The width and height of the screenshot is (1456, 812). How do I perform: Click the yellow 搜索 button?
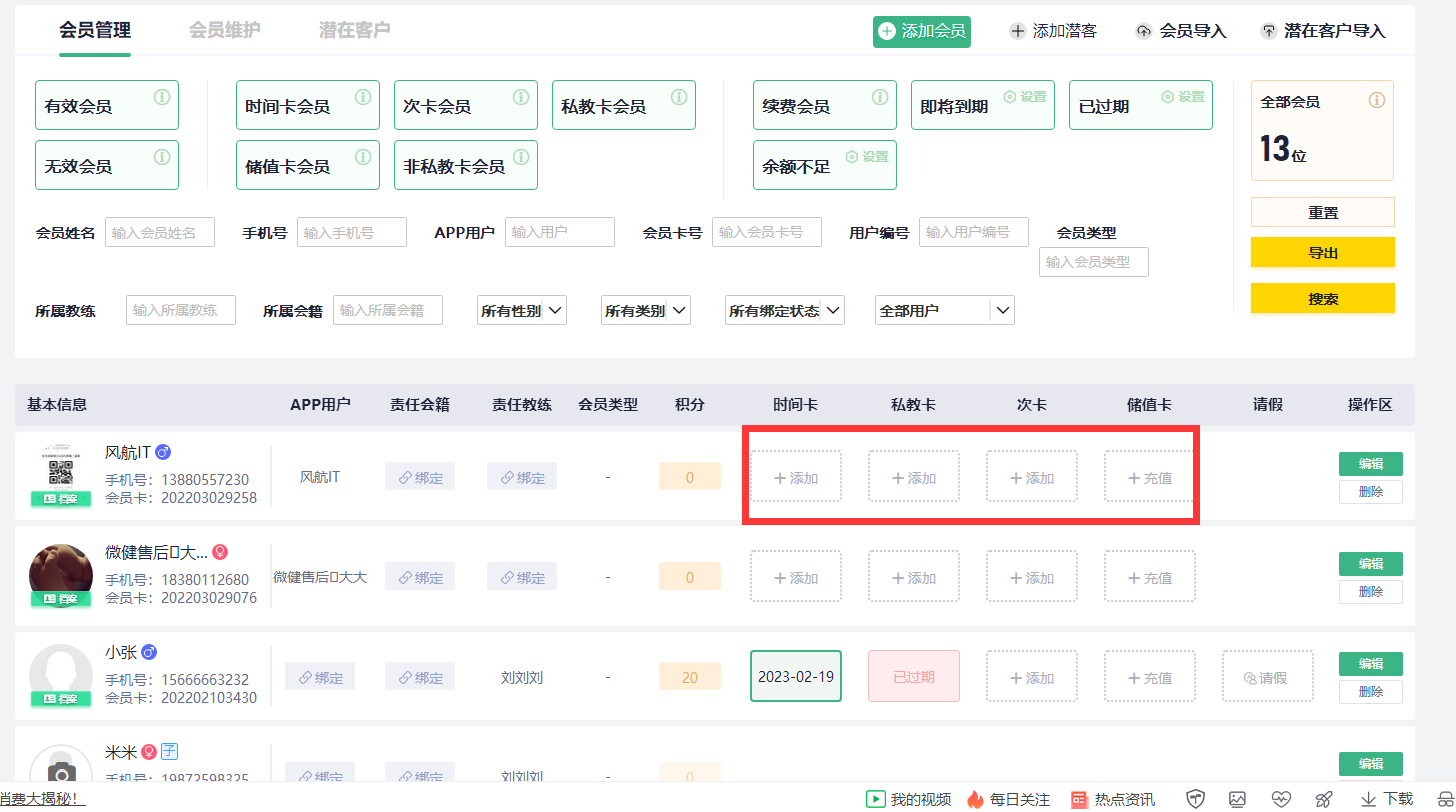click(x=1322, y=299)
